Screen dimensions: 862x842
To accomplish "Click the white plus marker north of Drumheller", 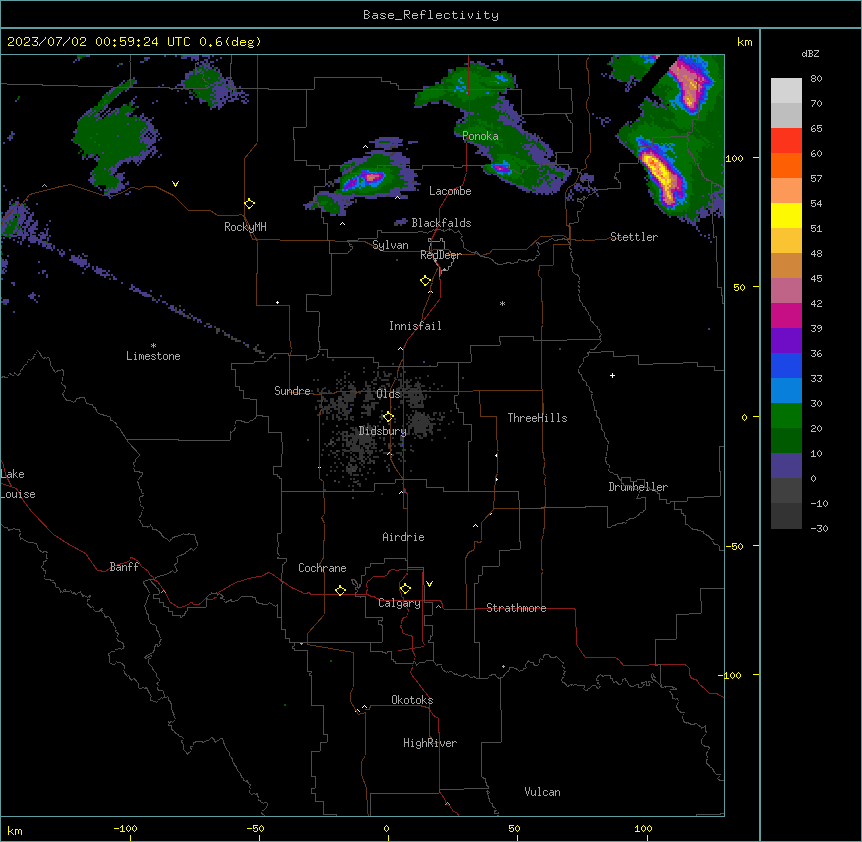I will (612, 375).
